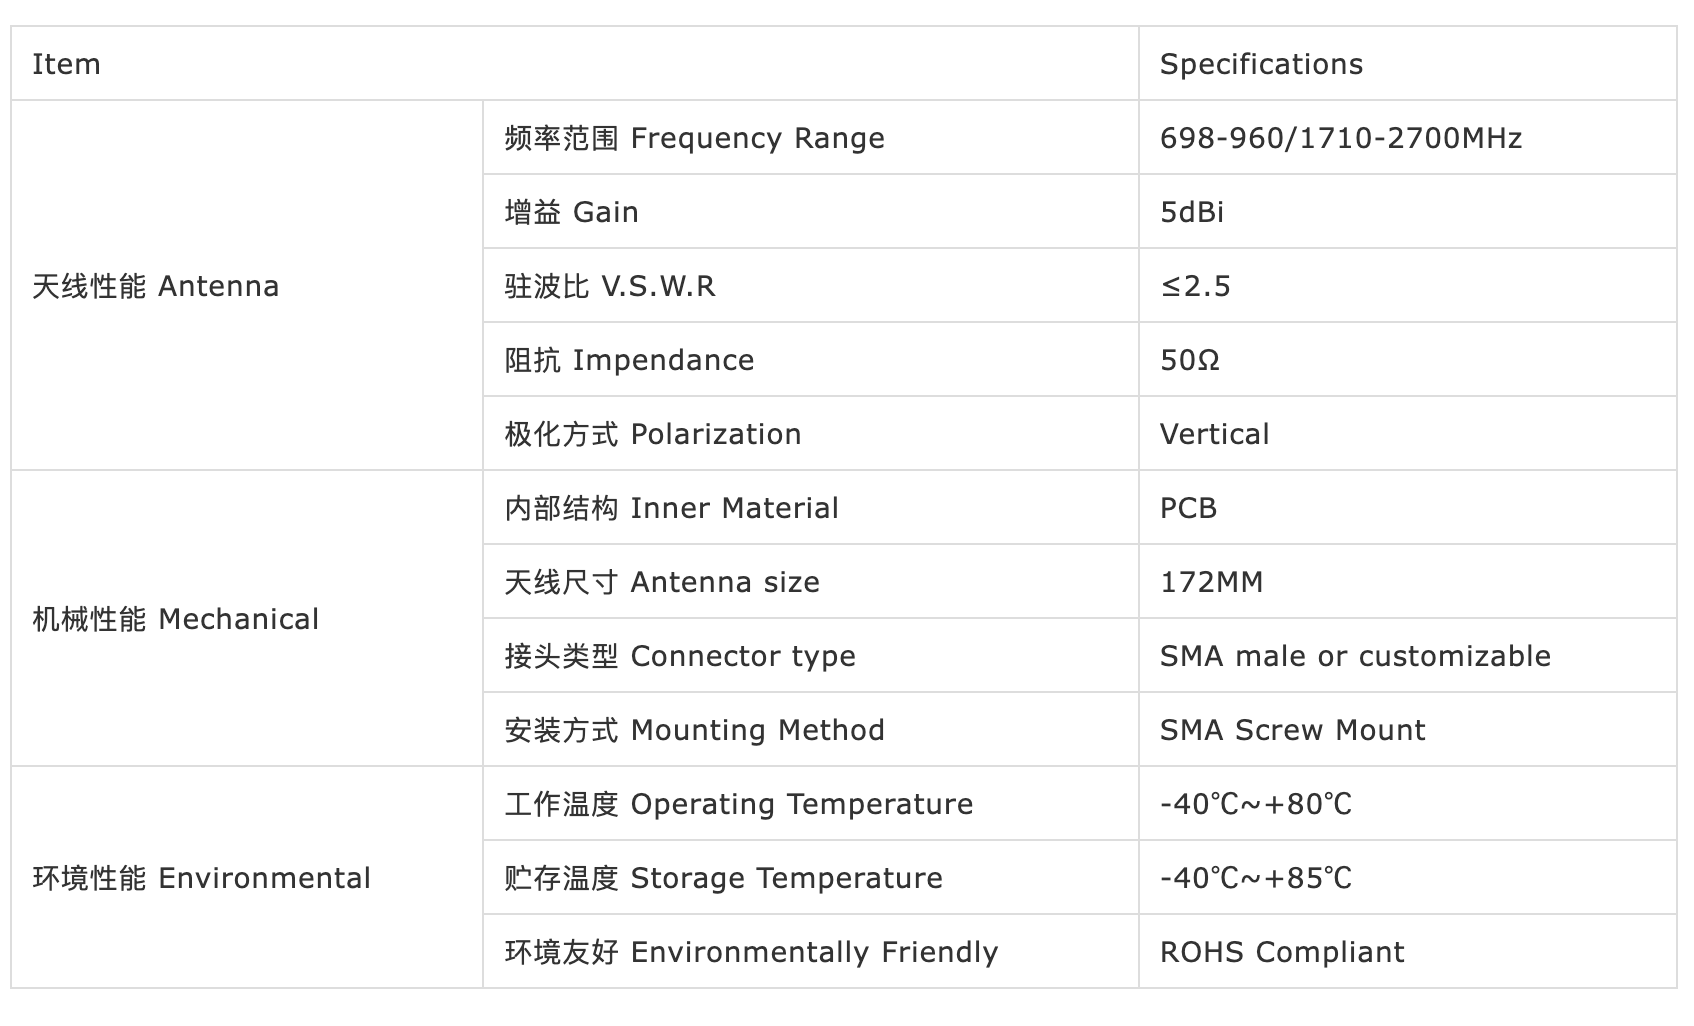The image size is (1694, 1026).
Task: Select the Impendance row label
Action: tap(810, 360)
